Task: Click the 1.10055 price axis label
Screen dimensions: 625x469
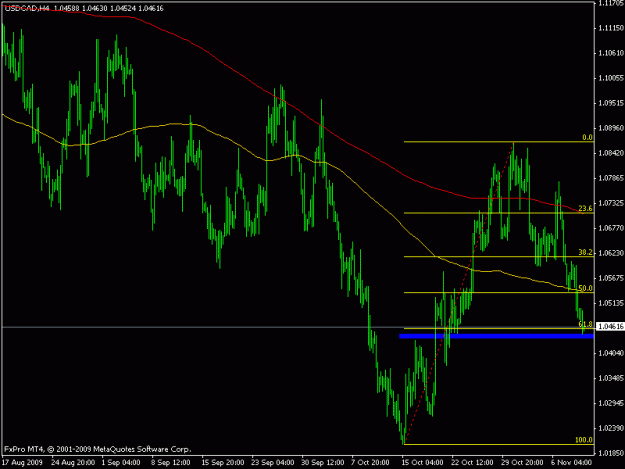Action: pyautogui.click(x=611, y=78)
